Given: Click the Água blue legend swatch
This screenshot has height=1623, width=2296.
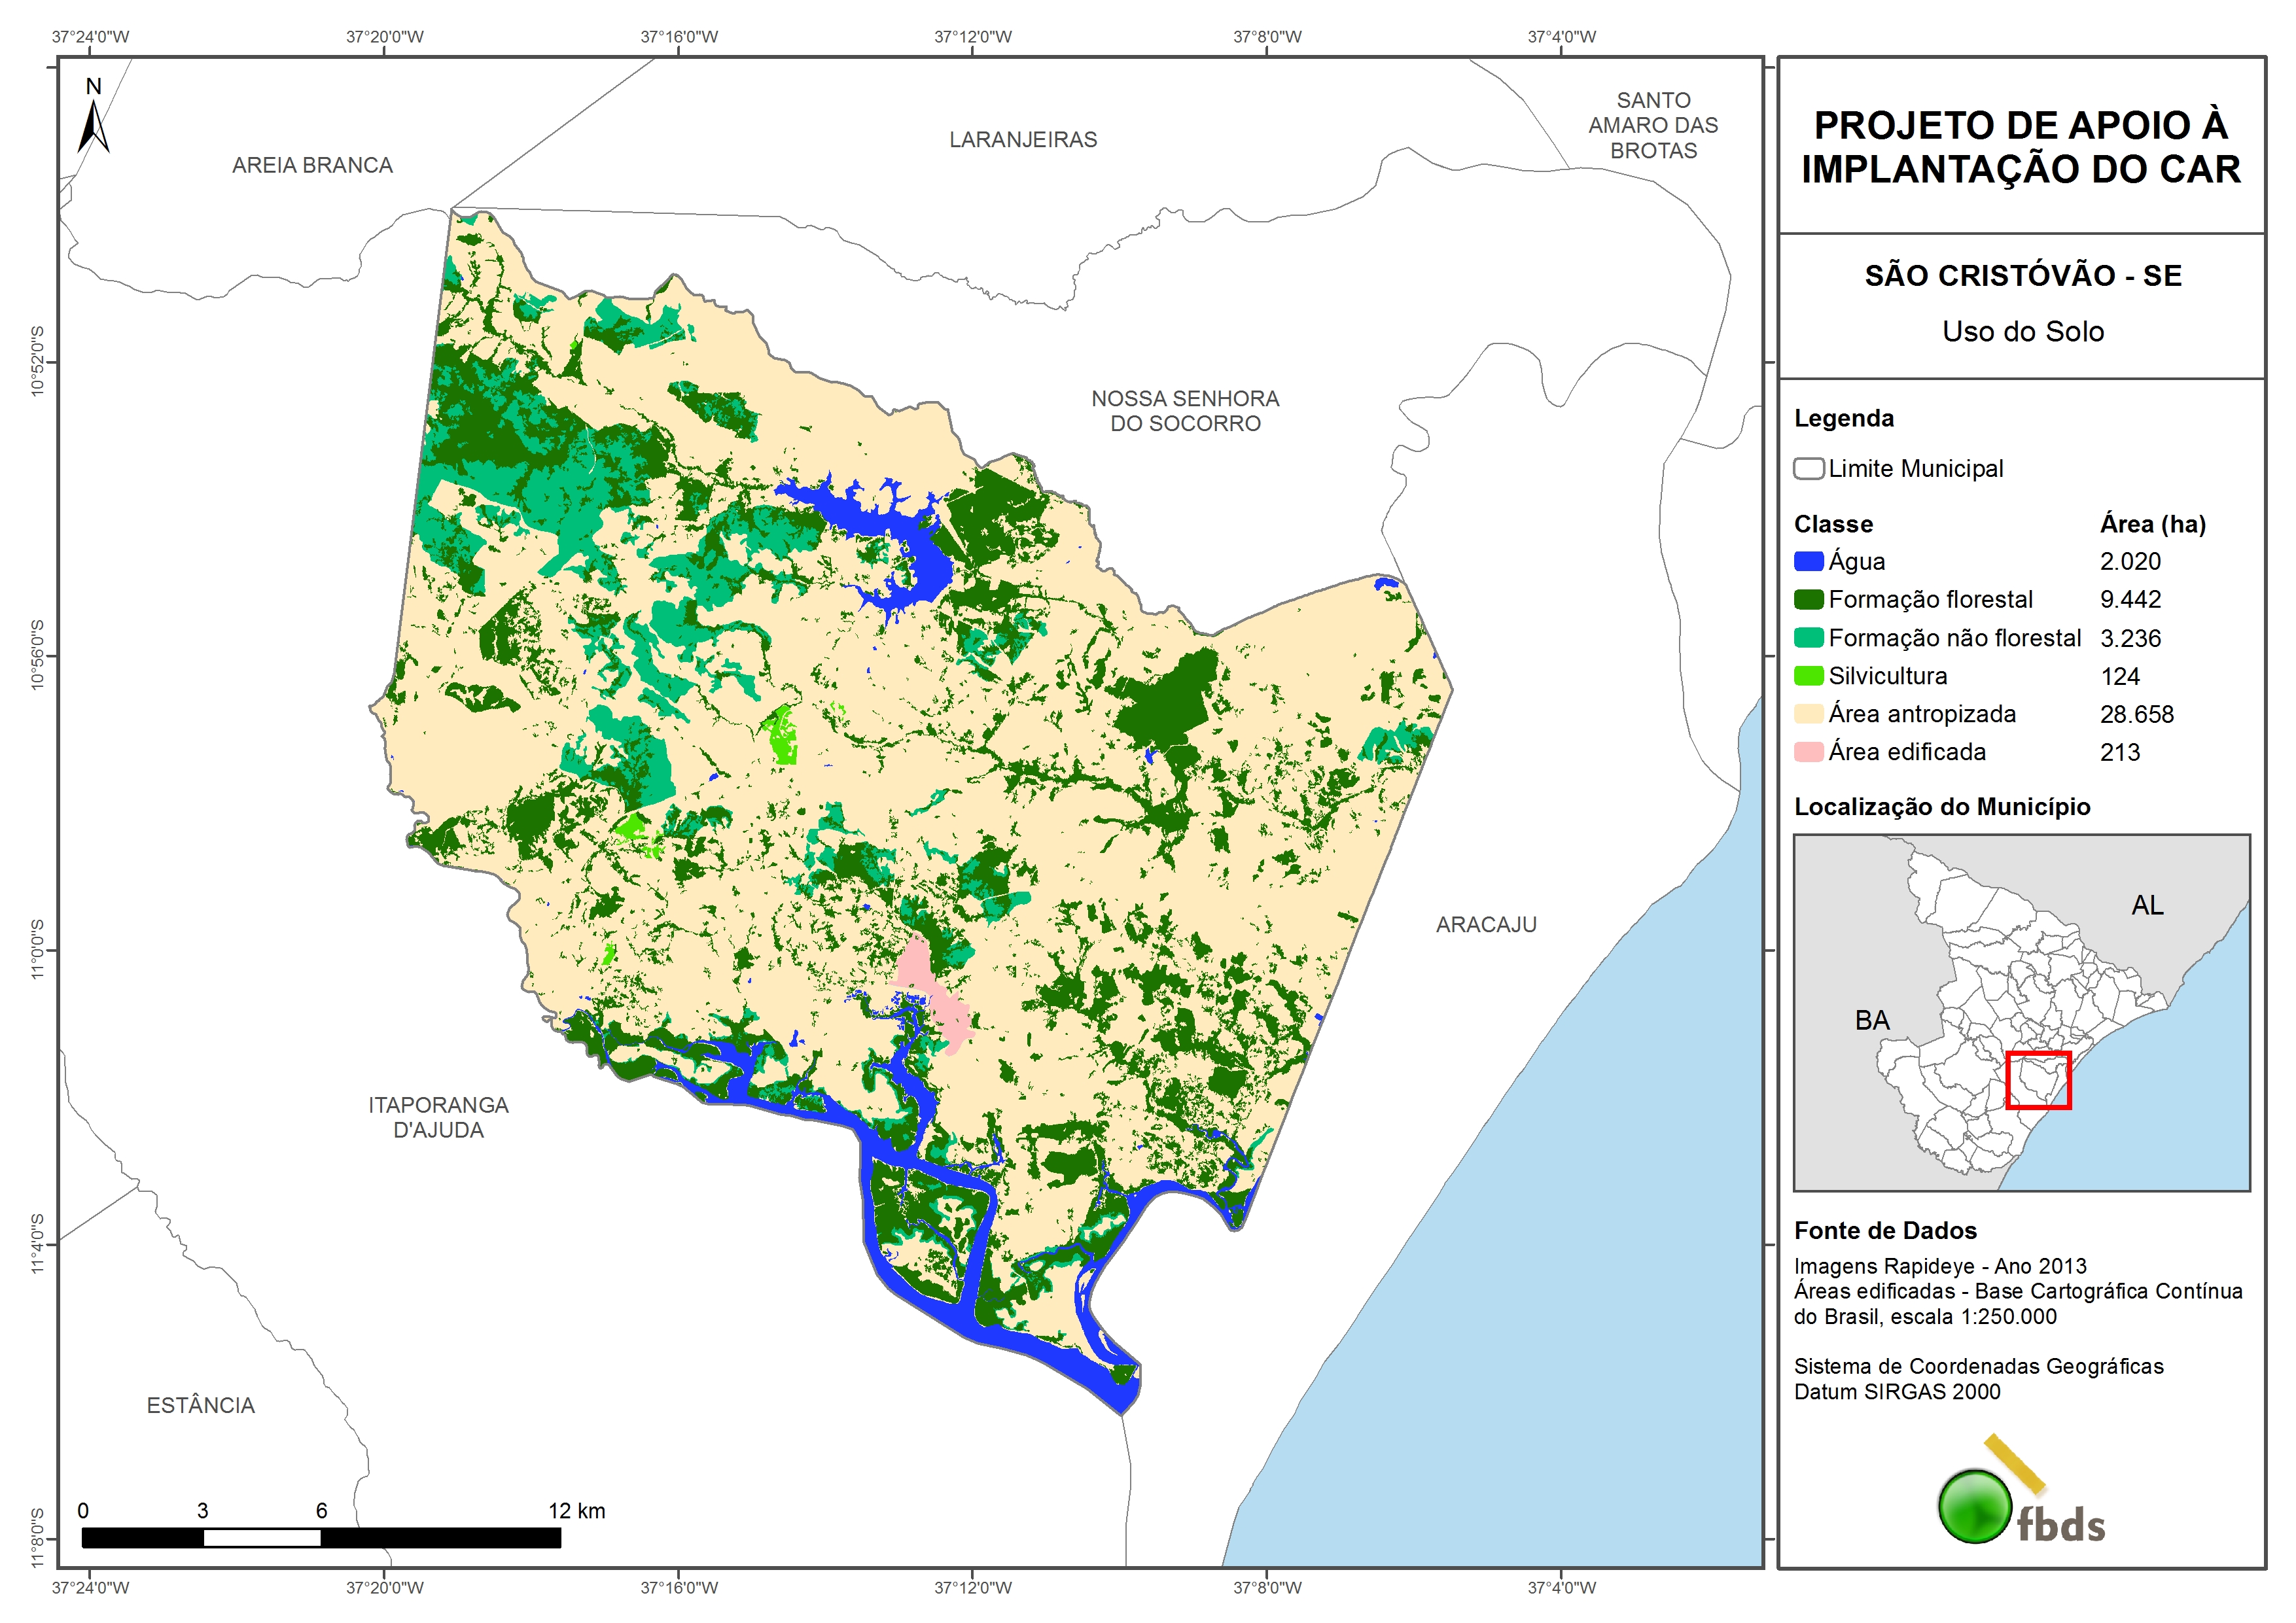Looking at the screenshot, I should [1808, 562].
